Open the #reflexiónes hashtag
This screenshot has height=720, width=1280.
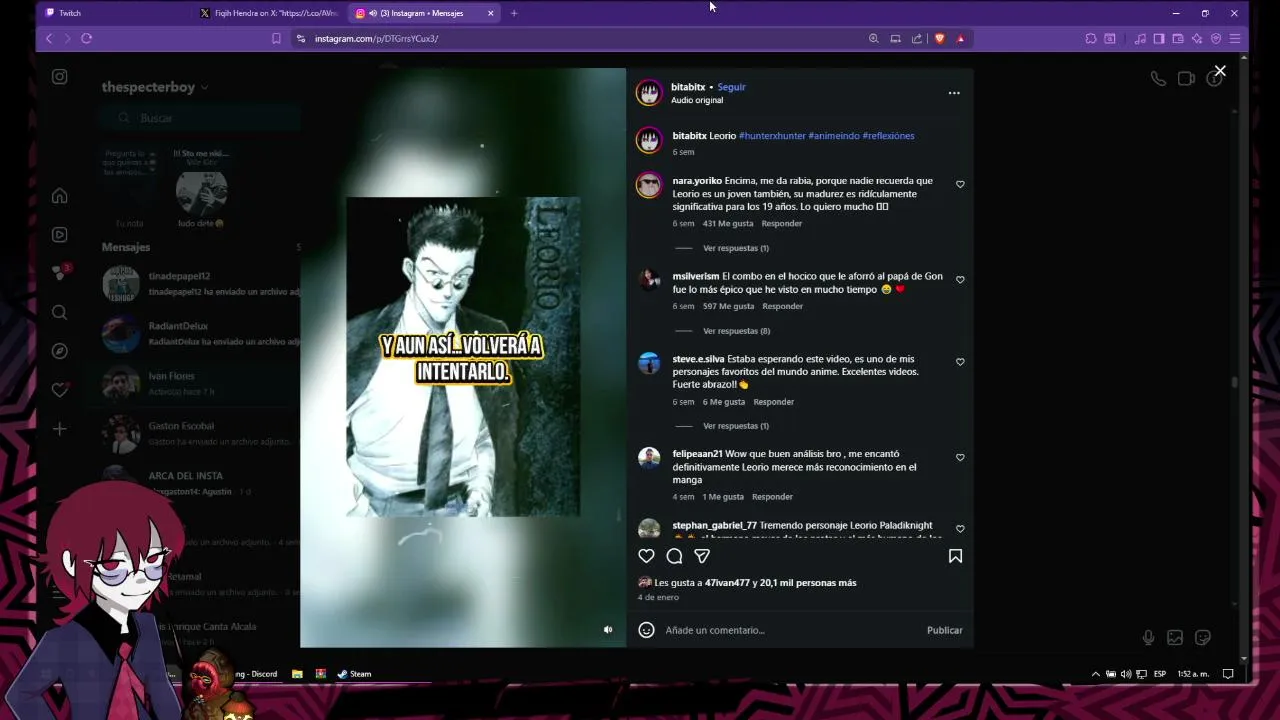[888, 136]
